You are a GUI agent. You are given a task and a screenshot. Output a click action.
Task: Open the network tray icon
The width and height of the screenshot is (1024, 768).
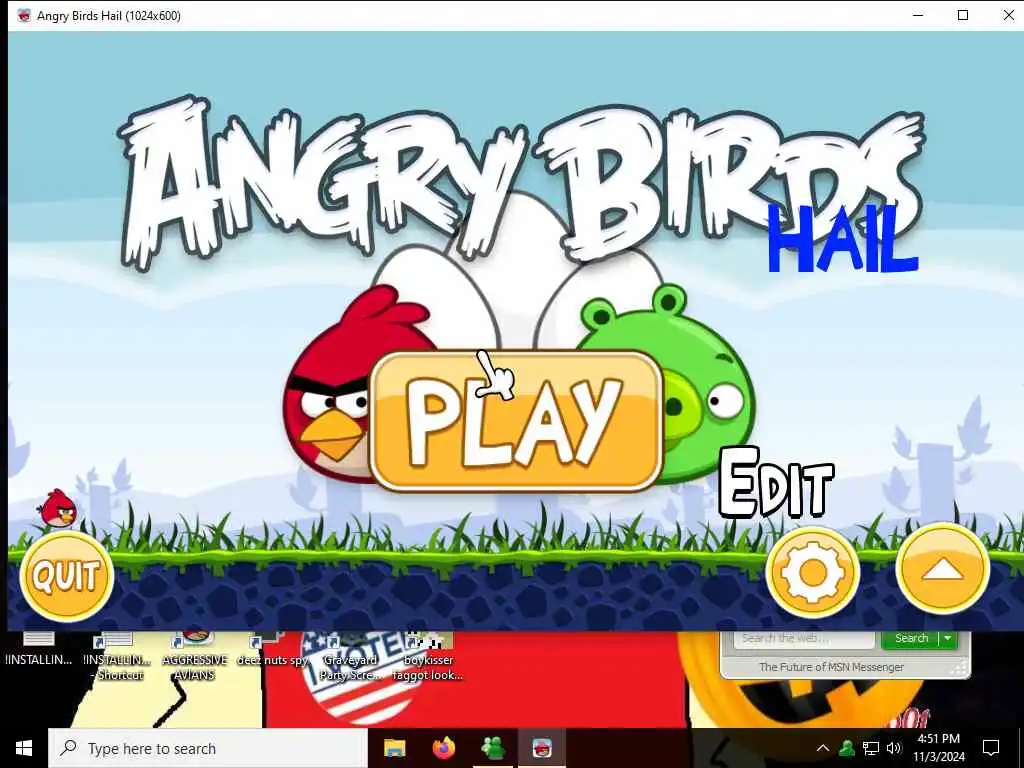[871, 748]
